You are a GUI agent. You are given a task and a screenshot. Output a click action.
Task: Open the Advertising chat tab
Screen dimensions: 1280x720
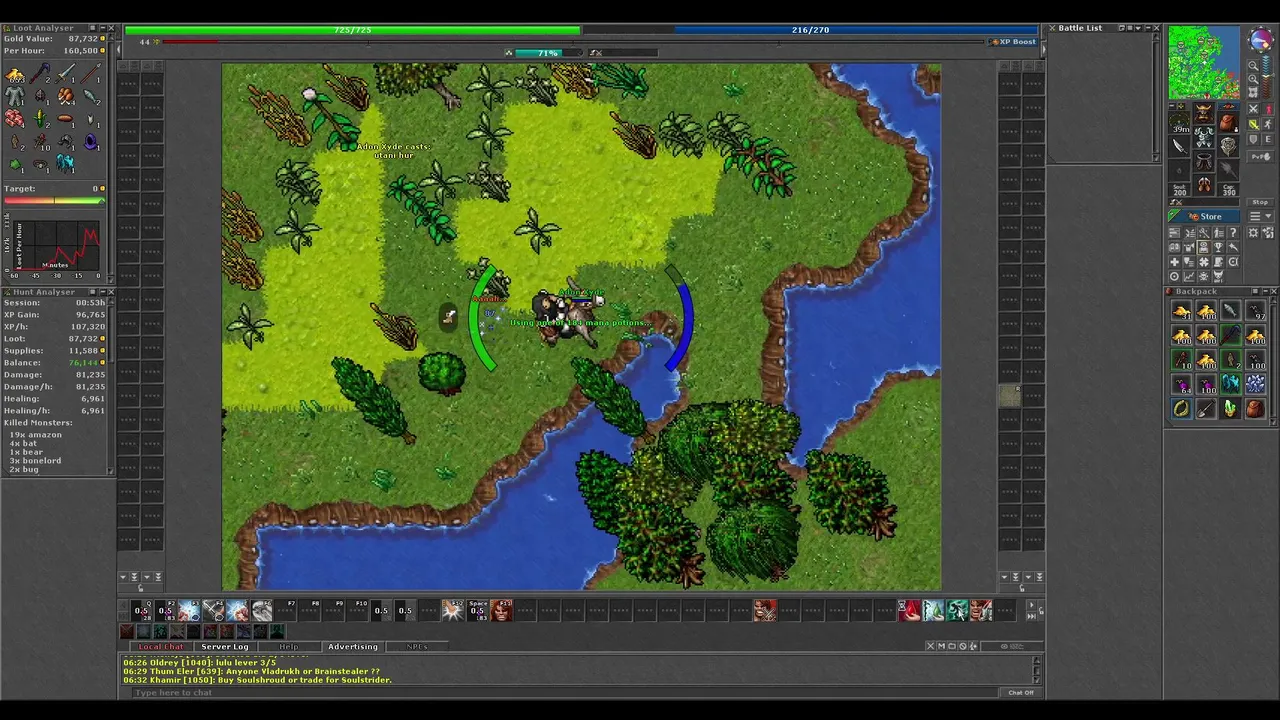tap(353, 647)
